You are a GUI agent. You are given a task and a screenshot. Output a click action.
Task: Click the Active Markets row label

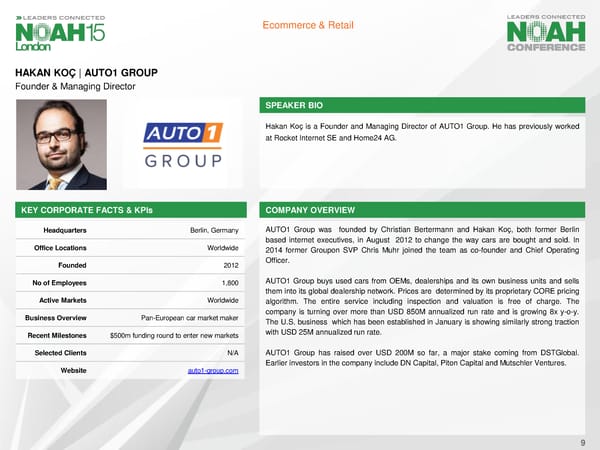pos(62,301)
